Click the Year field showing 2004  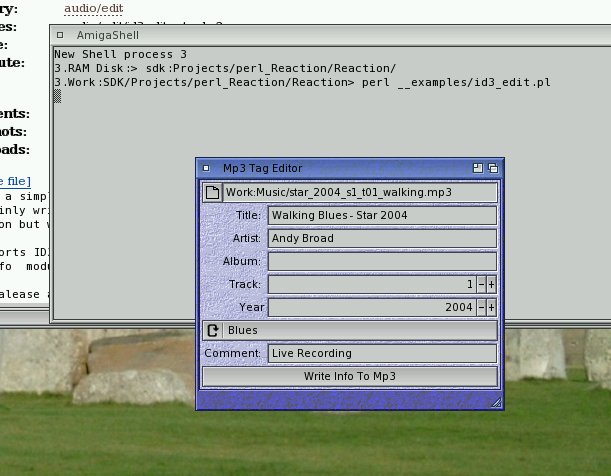pos(372,307)
